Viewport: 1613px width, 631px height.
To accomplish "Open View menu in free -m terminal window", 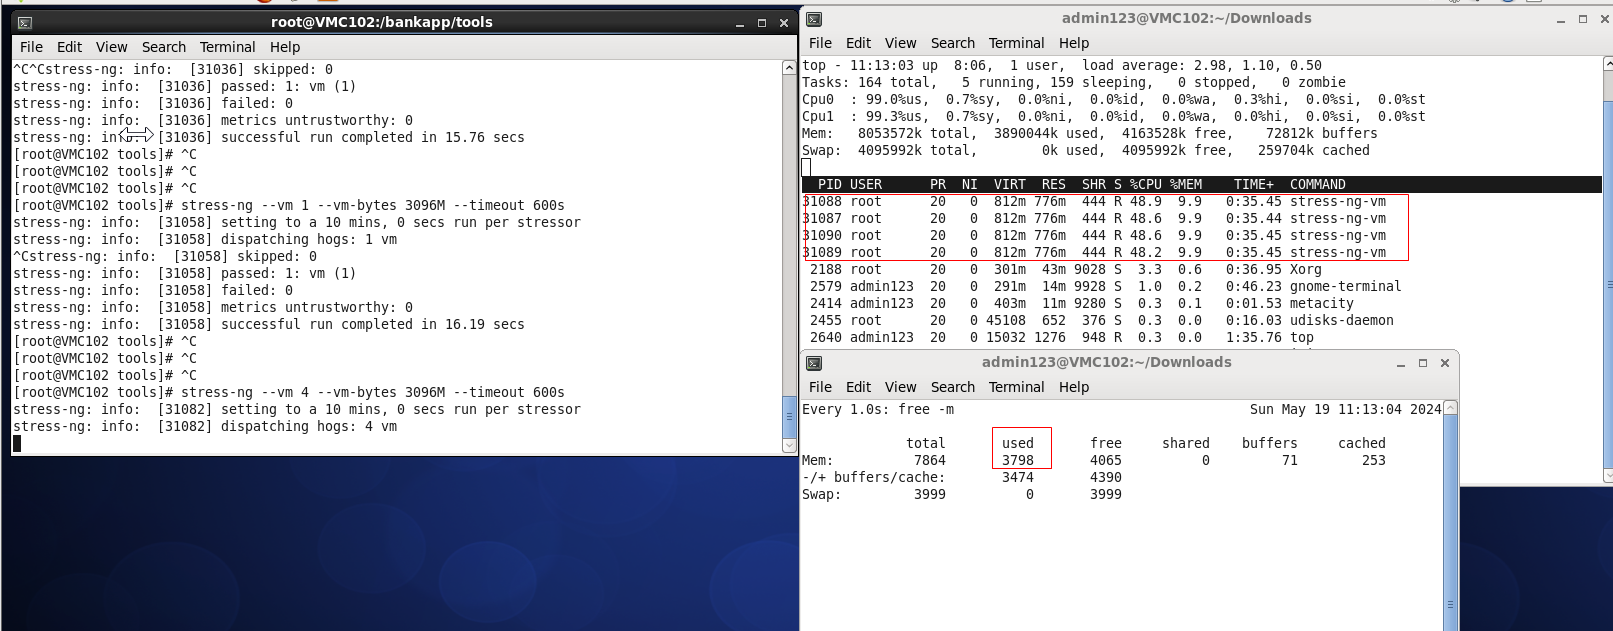I will pos(900,387).
